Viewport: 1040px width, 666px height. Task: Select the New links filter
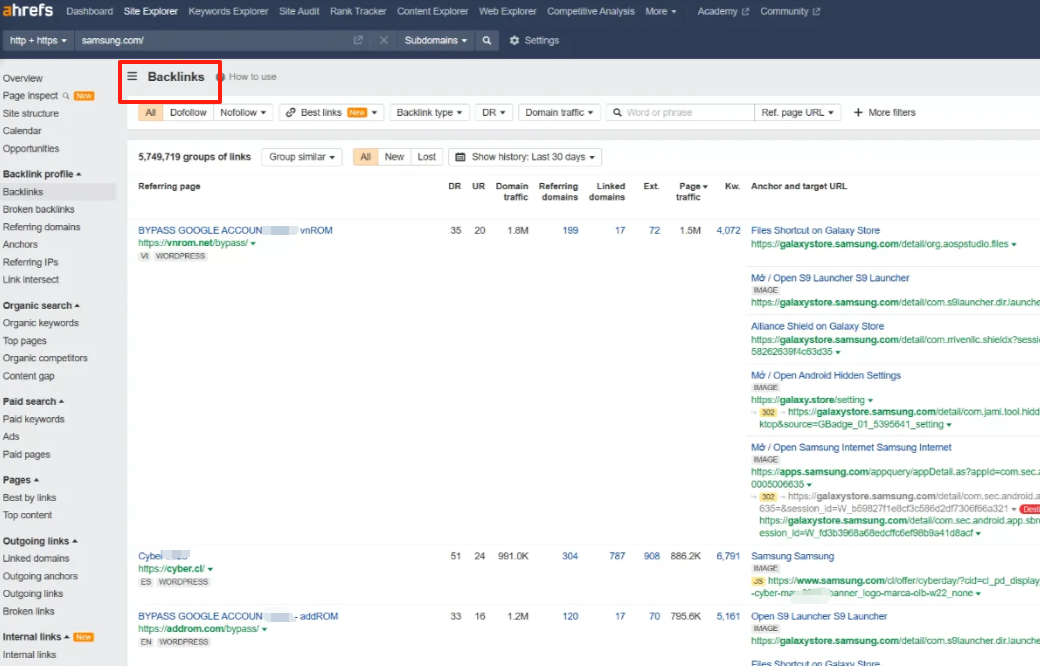point(394,156)
